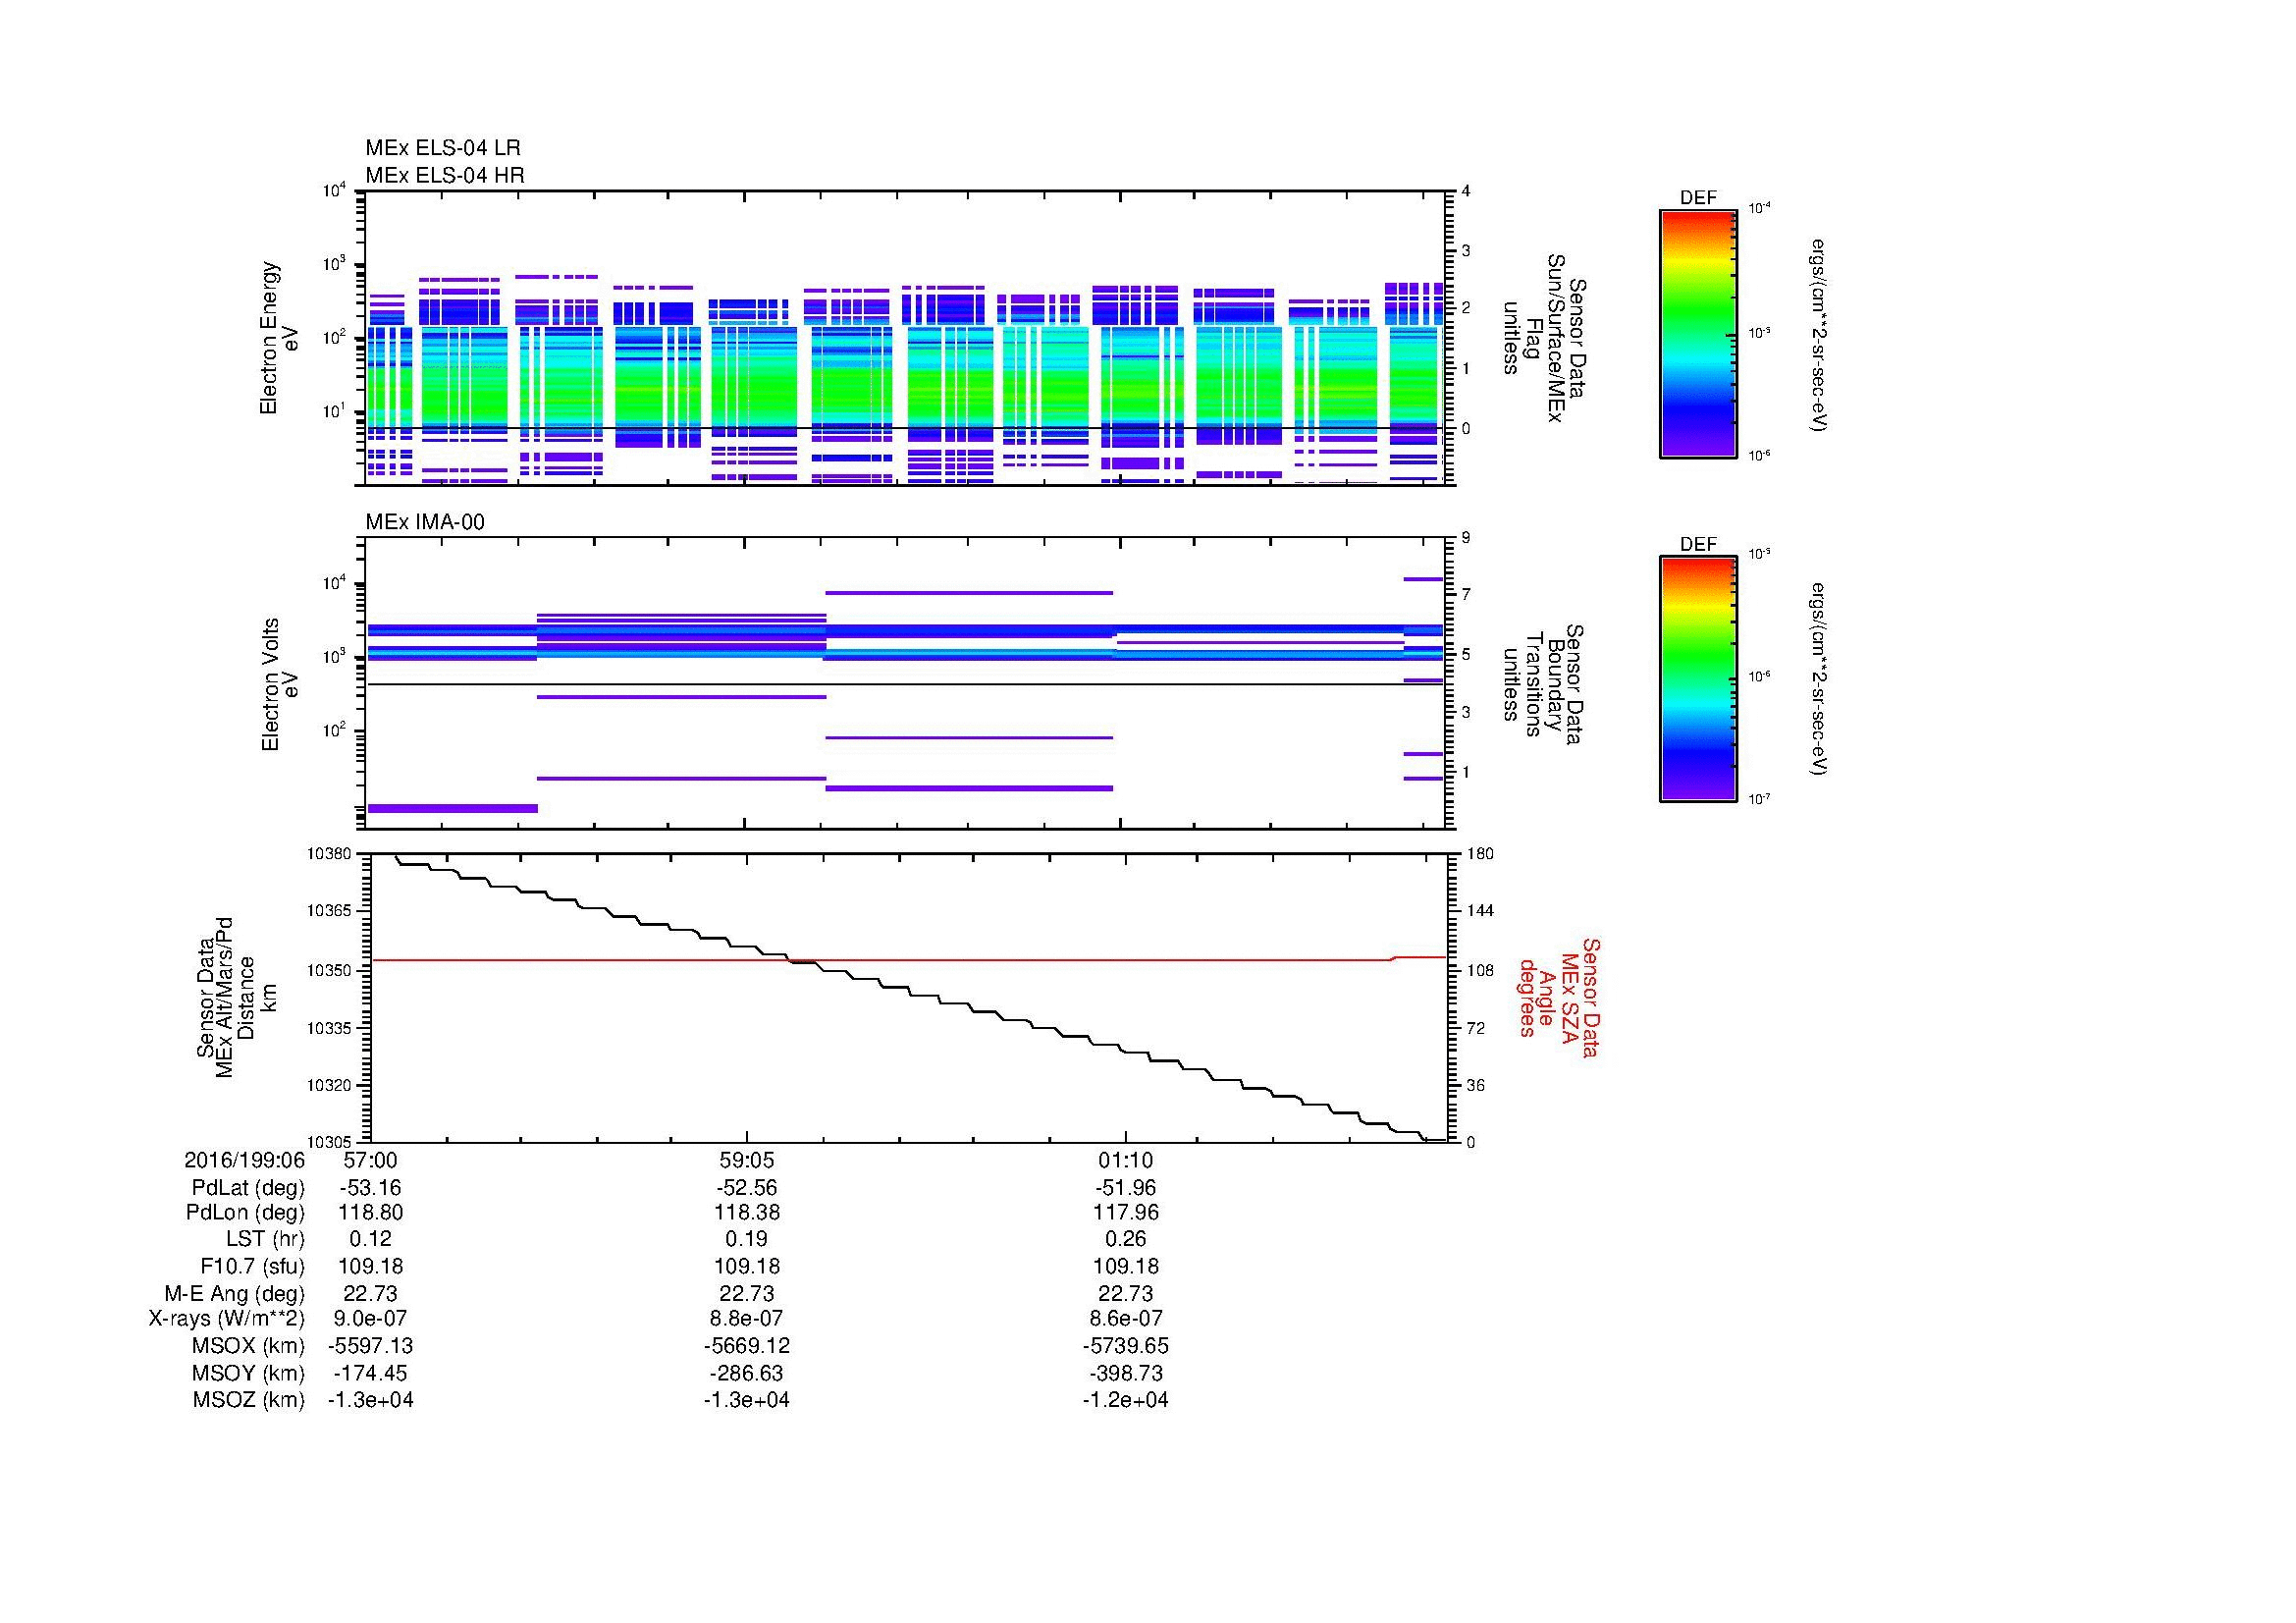Click the PdLon value '118.80'
This screenshot has width=2296, height=1623.
[370, 1213]
